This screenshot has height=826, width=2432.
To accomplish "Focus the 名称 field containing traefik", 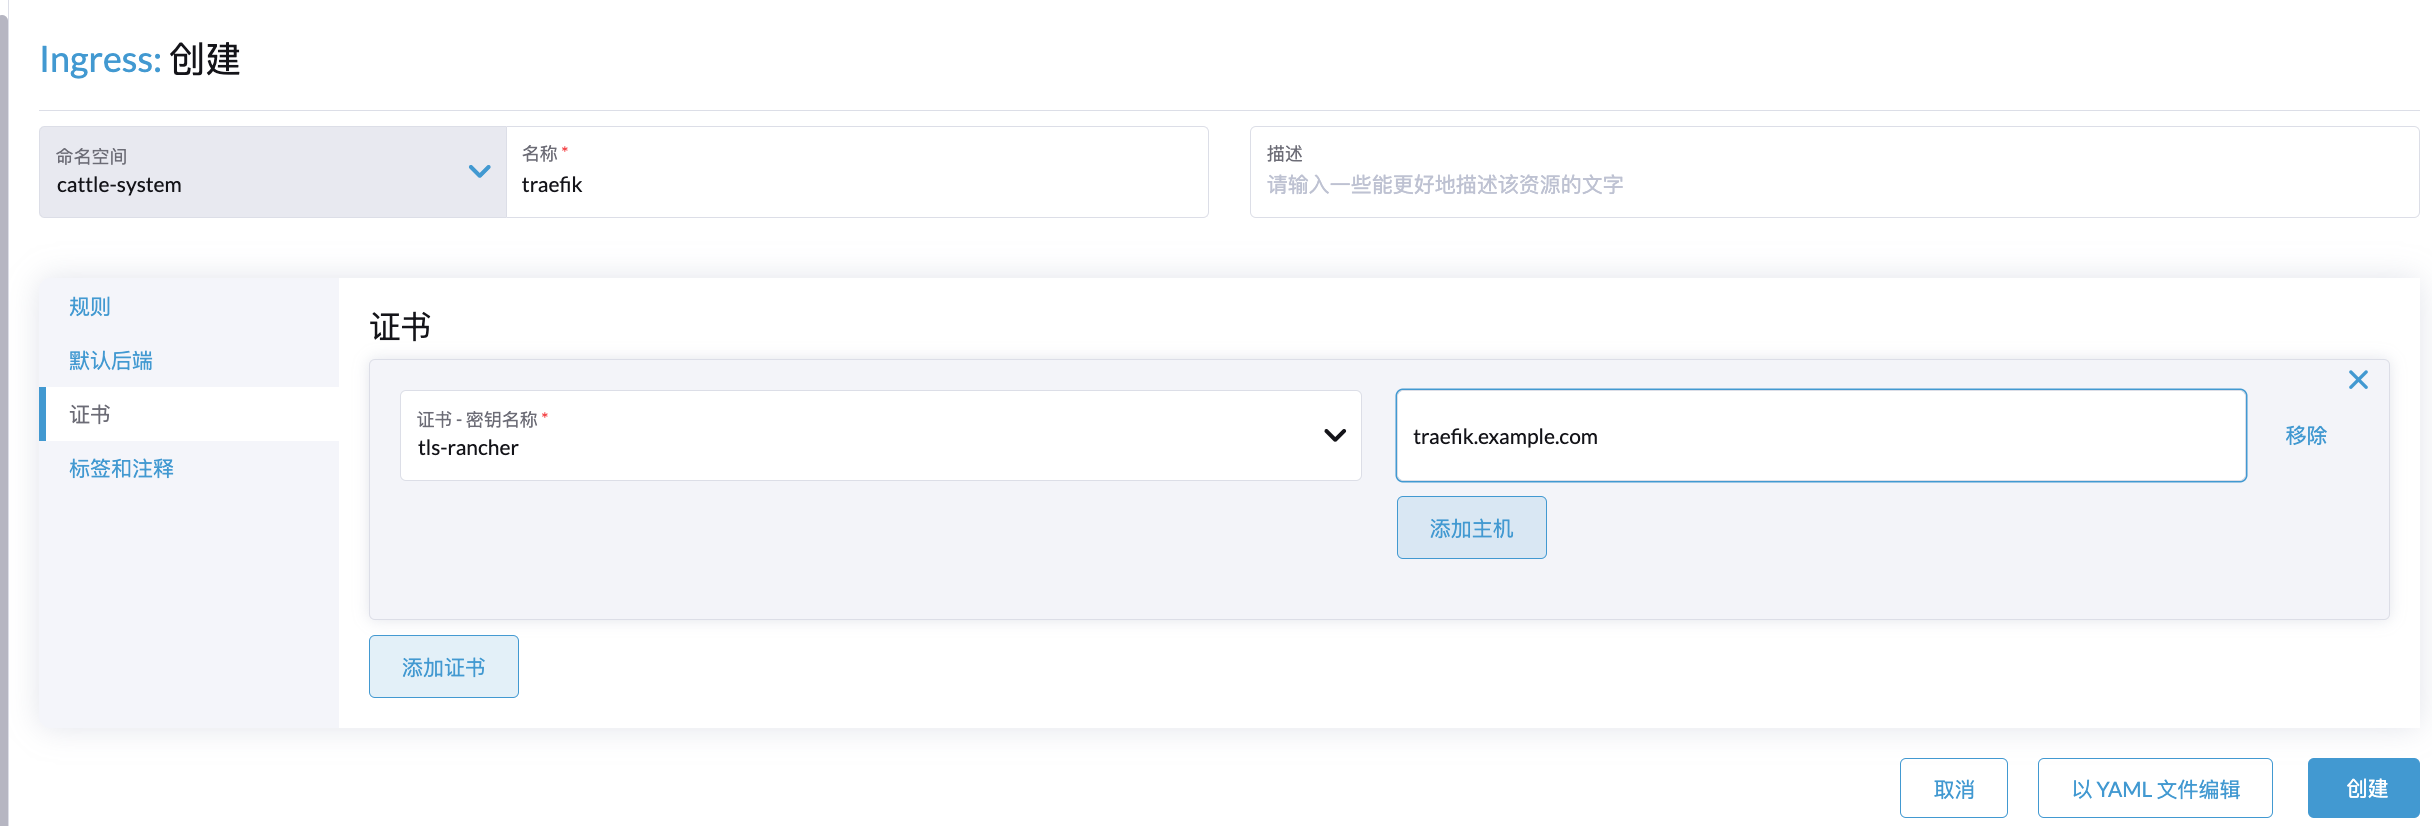I will click(857, 184).
